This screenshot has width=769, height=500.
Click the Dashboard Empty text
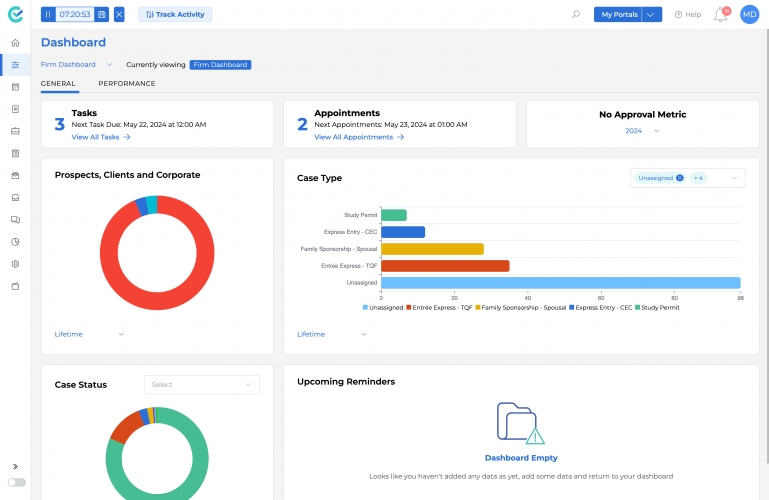tap(521, 457)
